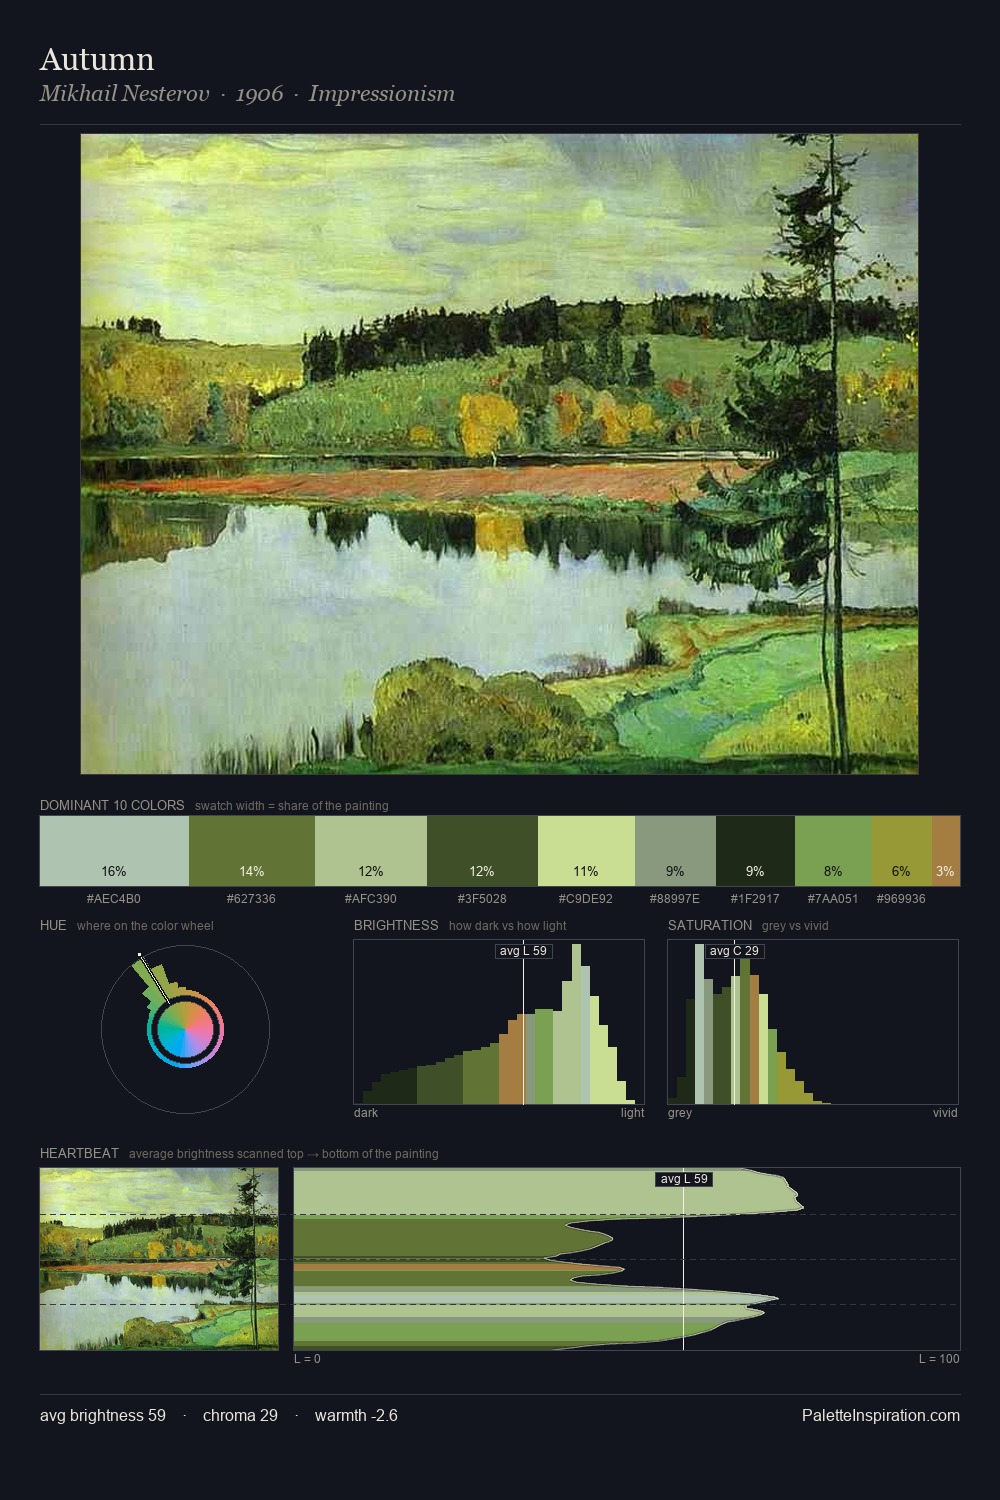Click the hue color wheel

(x=185, y=1030)
